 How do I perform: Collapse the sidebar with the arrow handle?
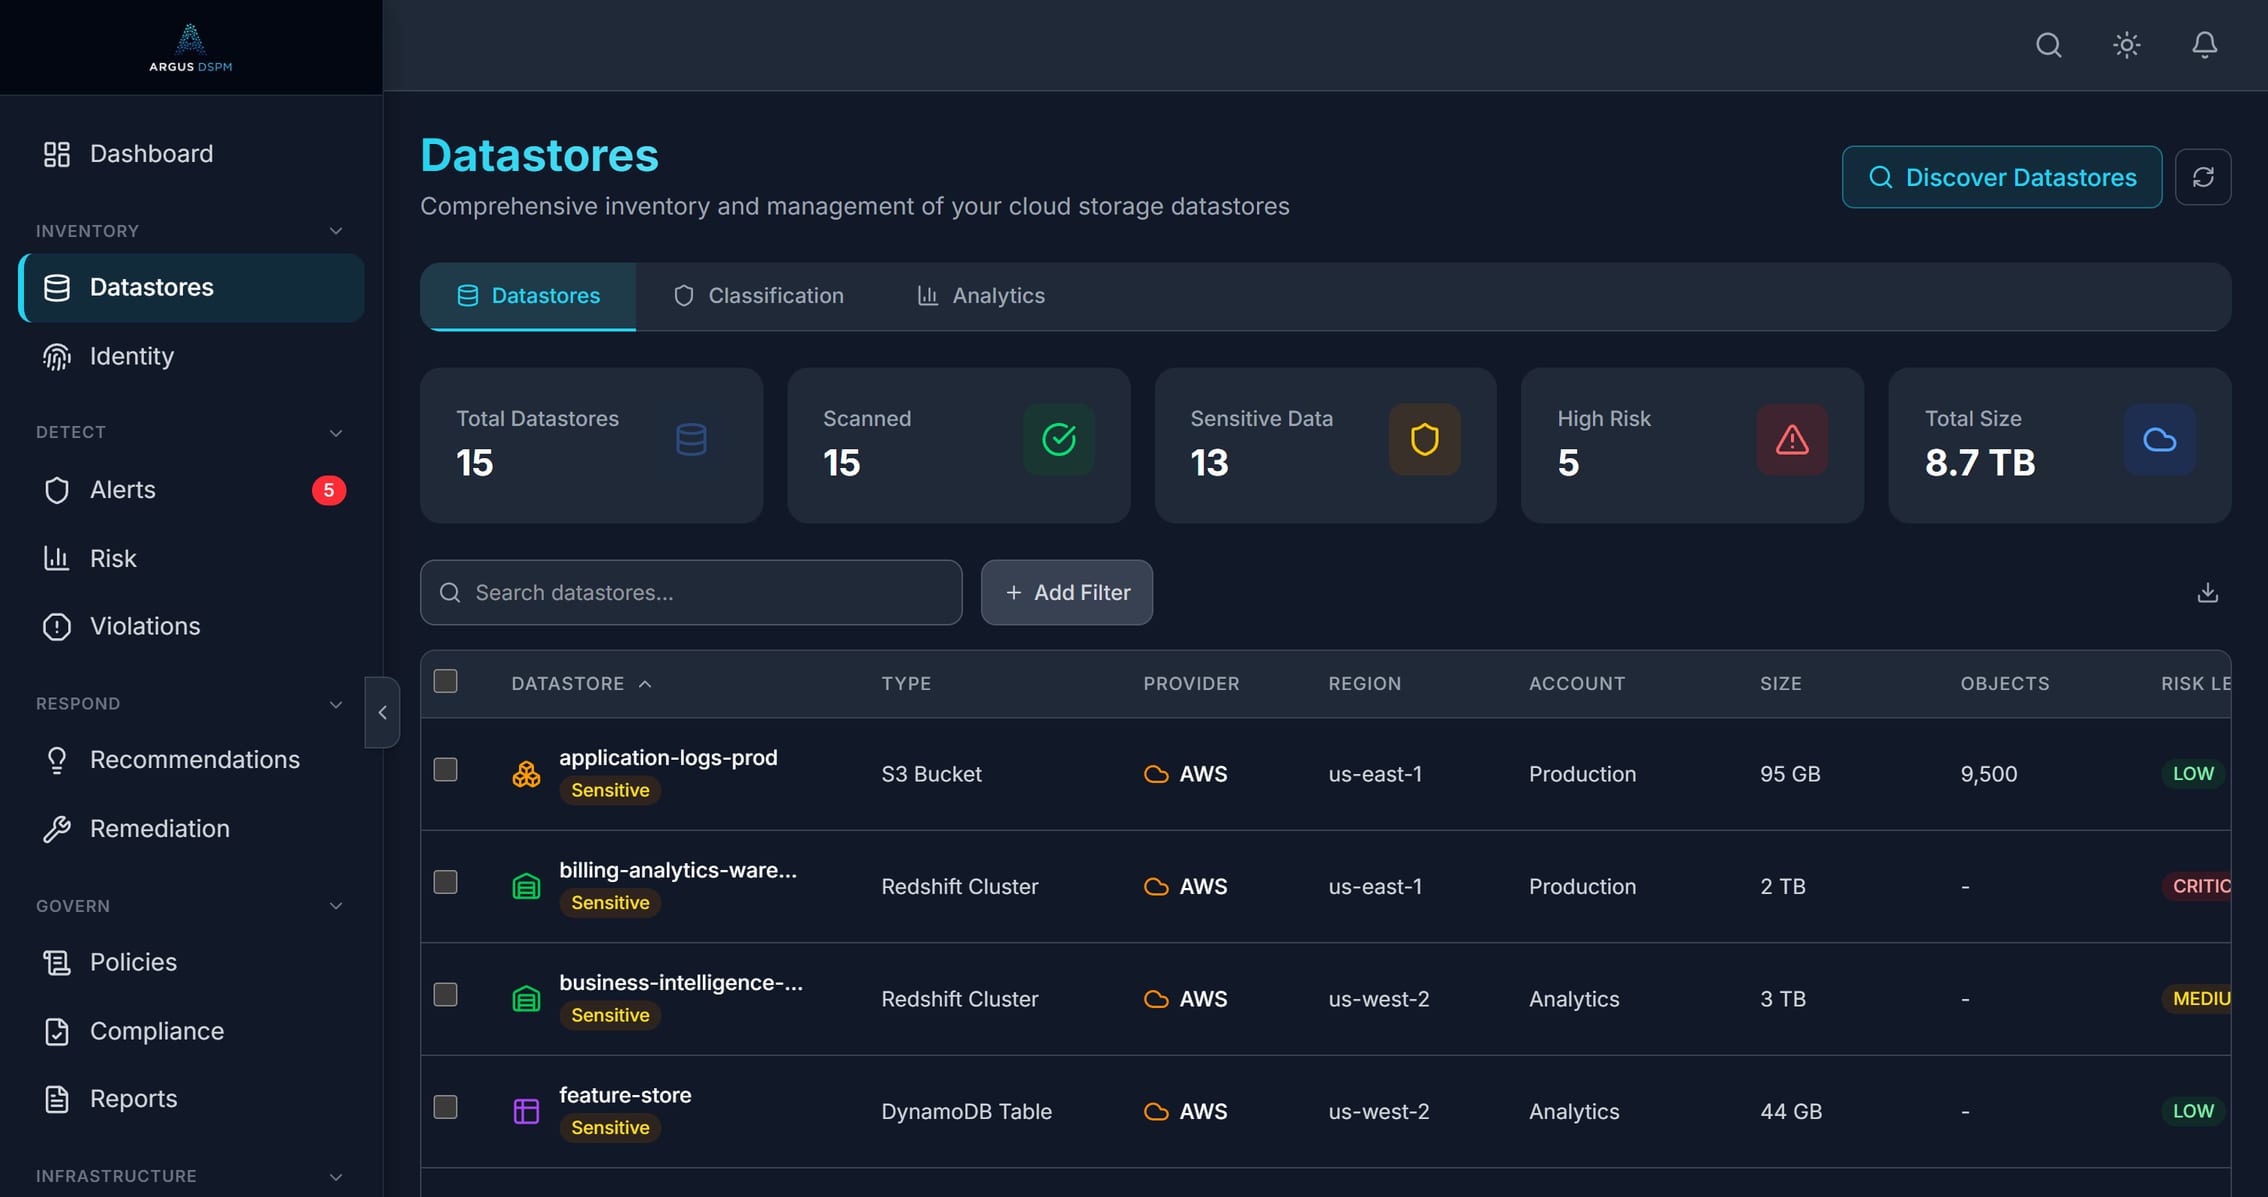(x=382, y=712)
